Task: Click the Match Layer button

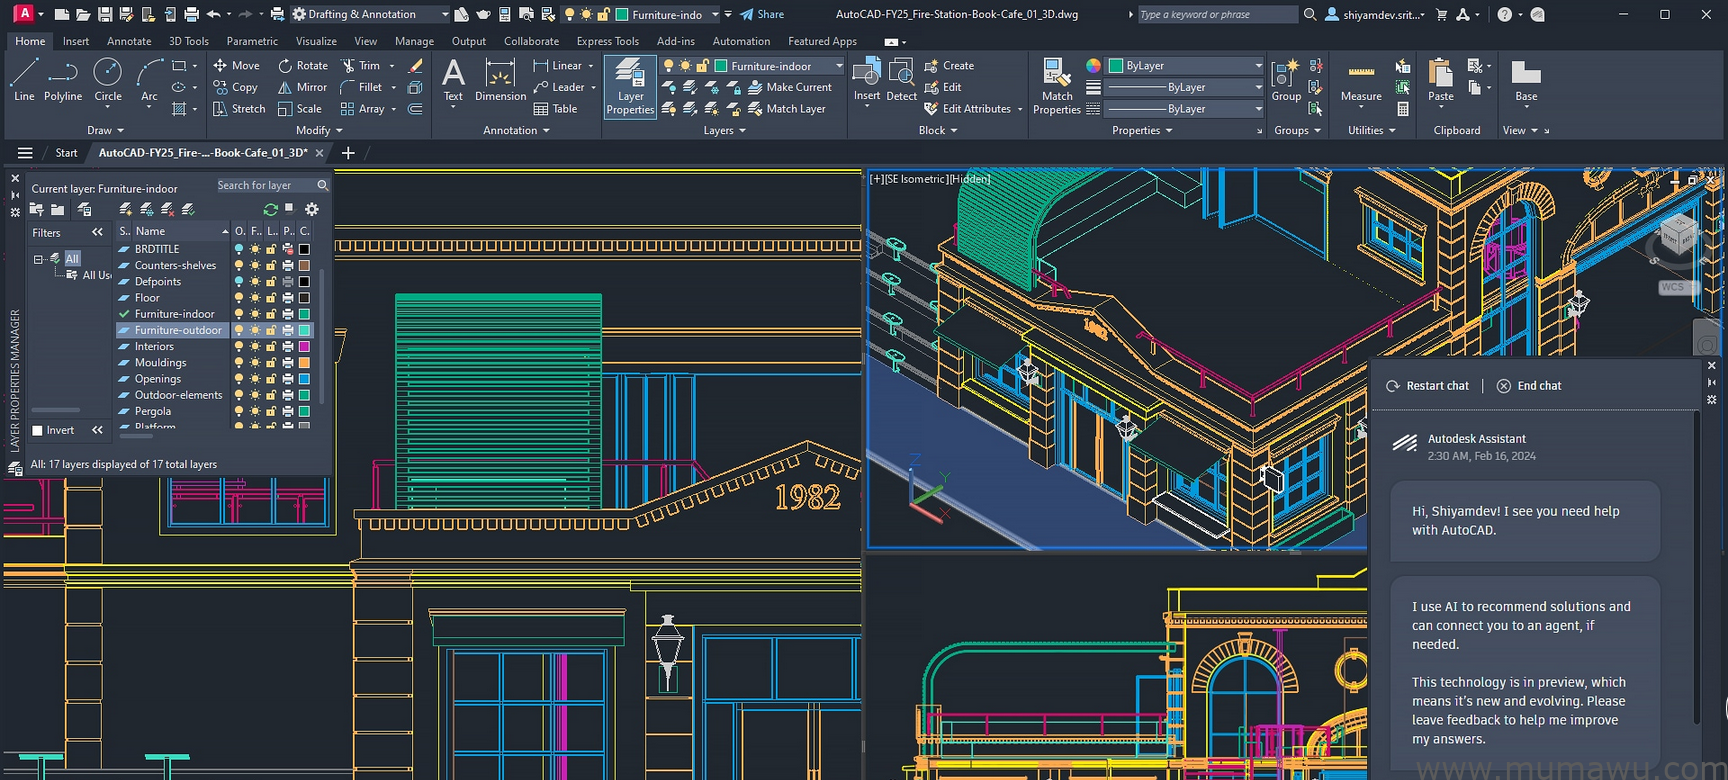Action: (x=787, y=109)
